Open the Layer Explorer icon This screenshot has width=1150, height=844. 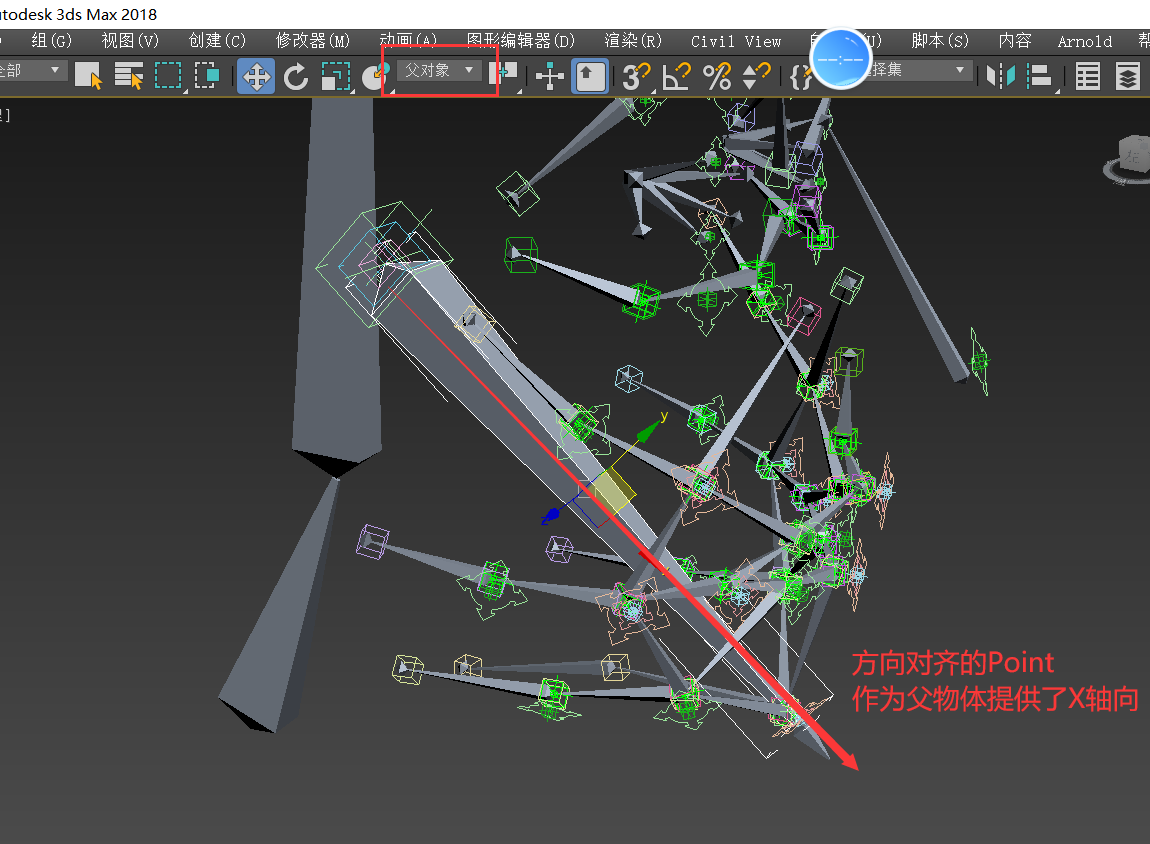coord(1127,76)
